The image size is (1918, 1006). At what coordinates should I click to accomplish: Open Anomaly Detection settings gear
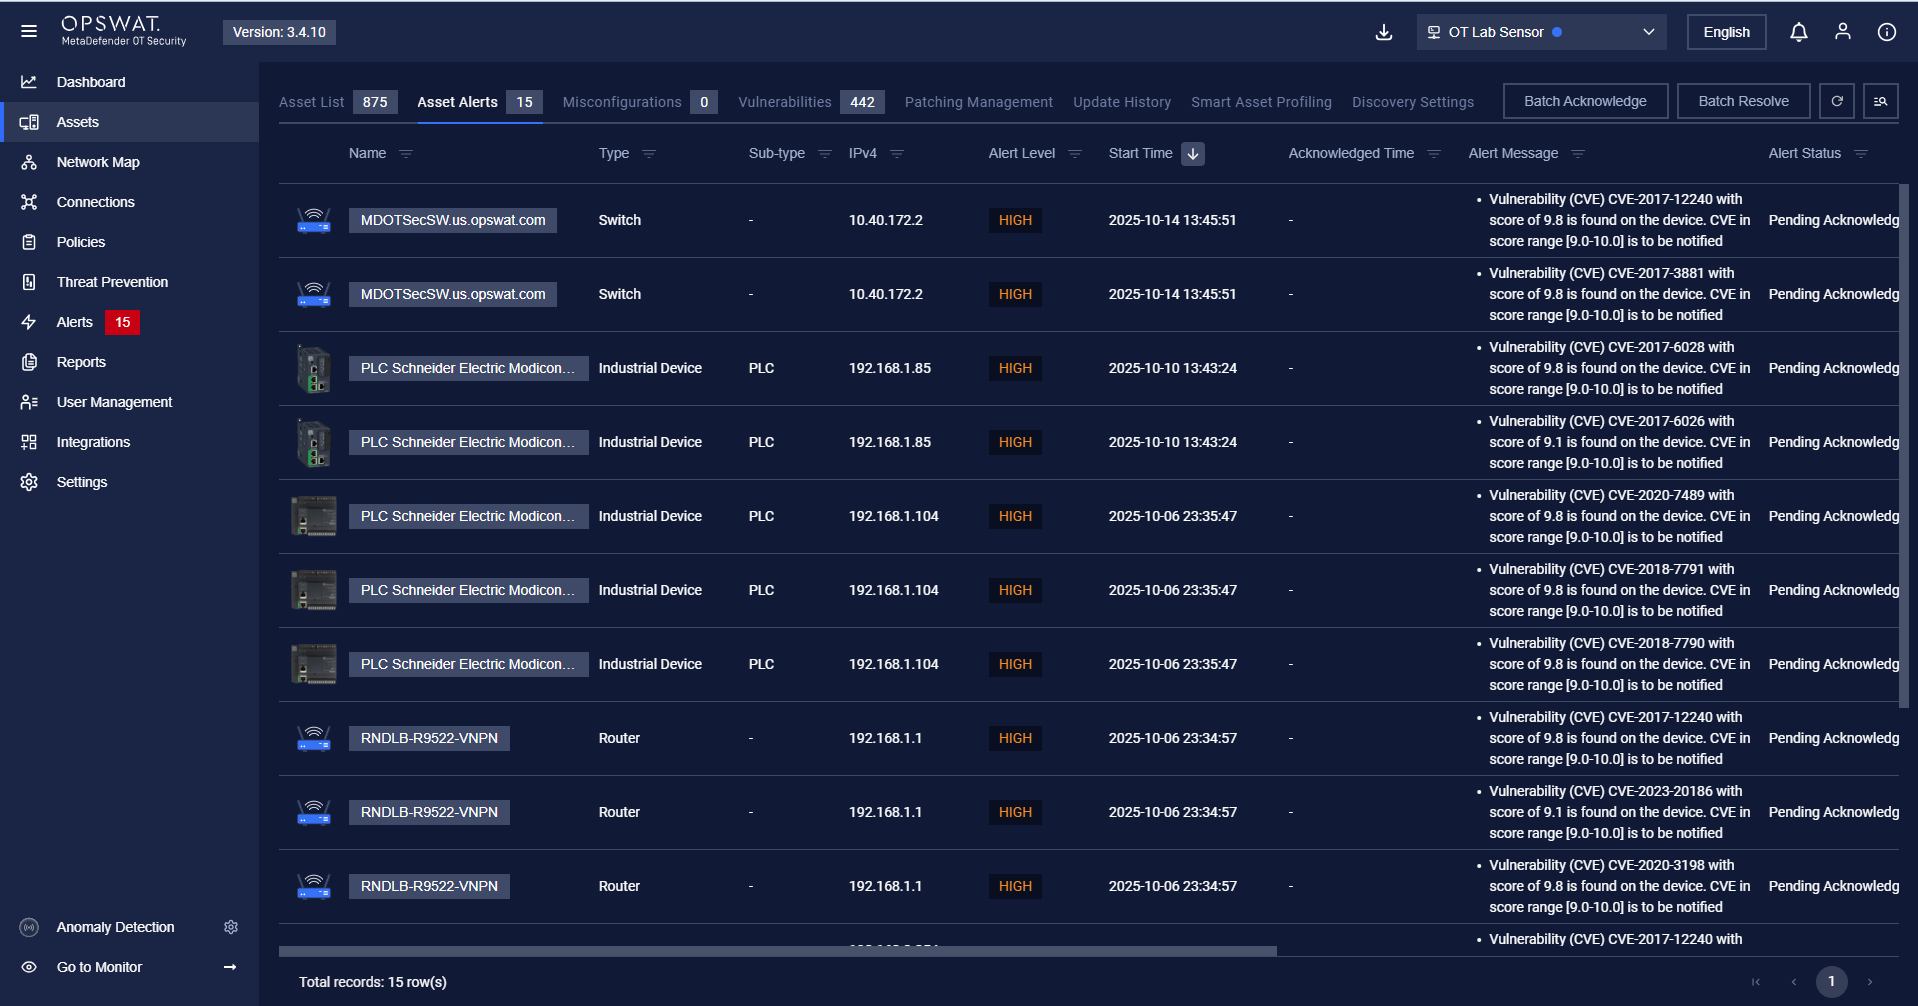[x=231, y=927]
